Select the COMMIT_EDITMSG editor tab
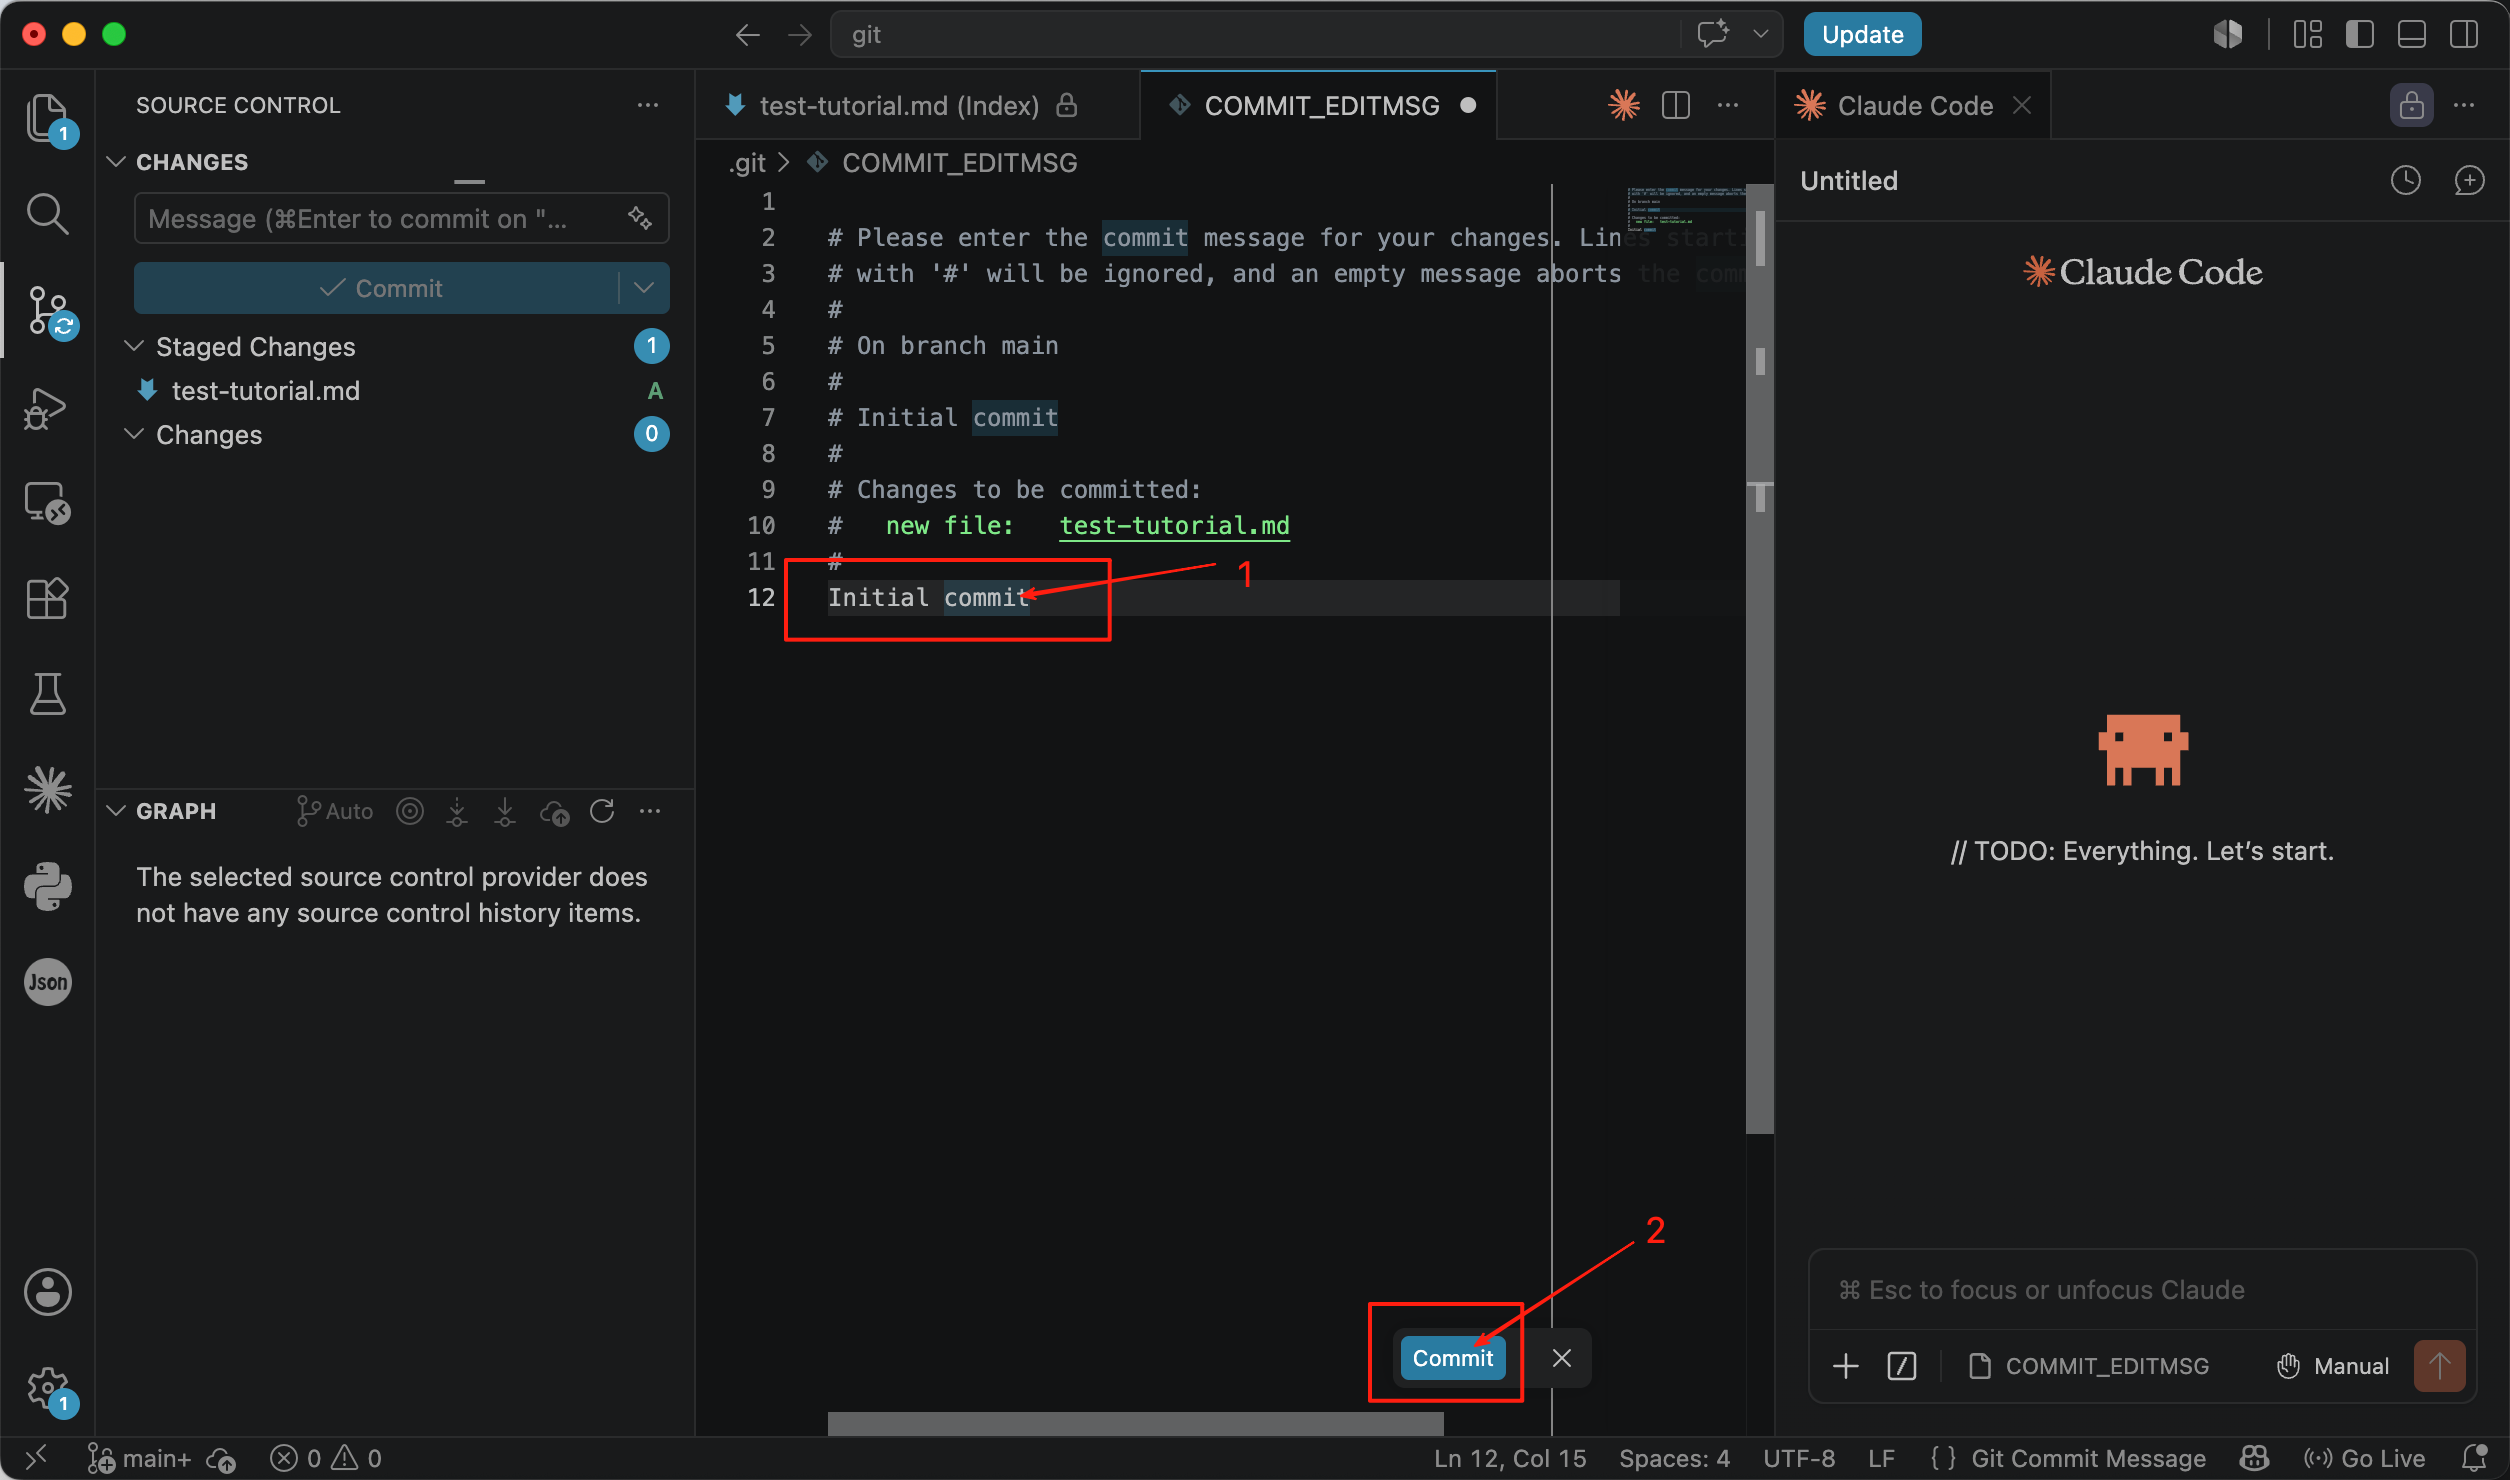Screen dimensions: 2510x1480 tap(1319, 105)
